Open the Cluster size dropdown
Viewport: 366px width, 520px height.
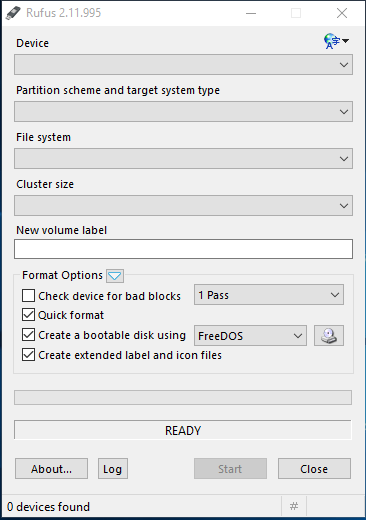point(183,206)
